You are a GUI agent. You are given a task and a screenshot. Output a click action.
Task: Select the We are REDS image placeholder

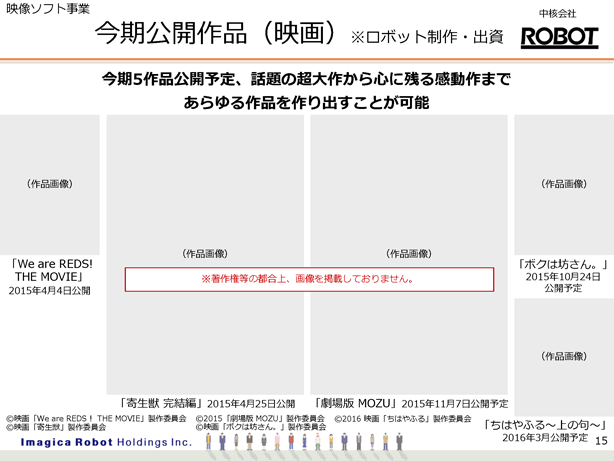(50, 185)
